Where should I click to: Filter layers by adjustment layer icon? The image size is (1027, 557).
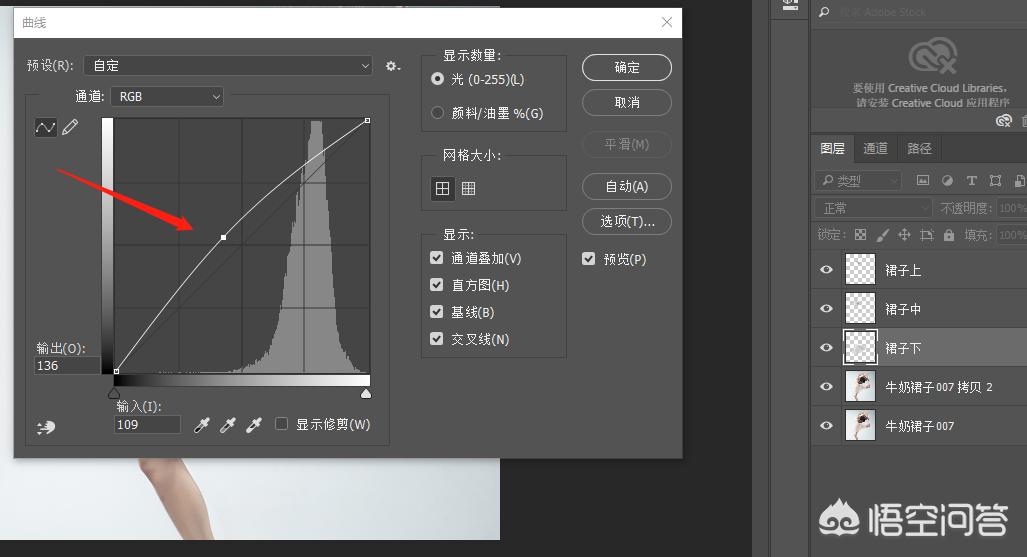pyautogui.click(x=947, y=180)
